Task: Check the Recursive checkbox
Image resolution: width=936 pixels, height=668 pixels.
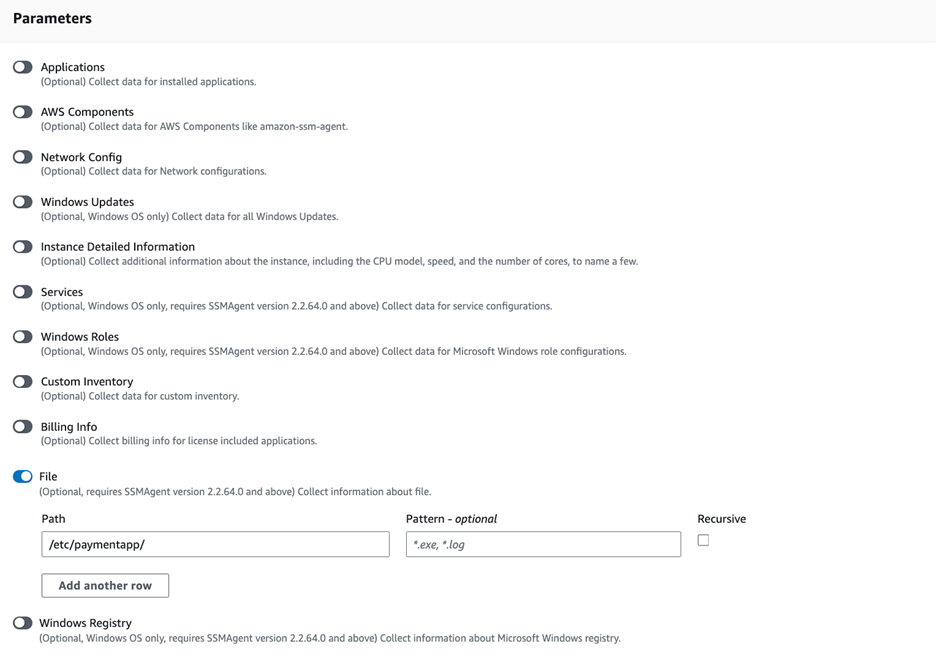Action: (x=703, y=540)
